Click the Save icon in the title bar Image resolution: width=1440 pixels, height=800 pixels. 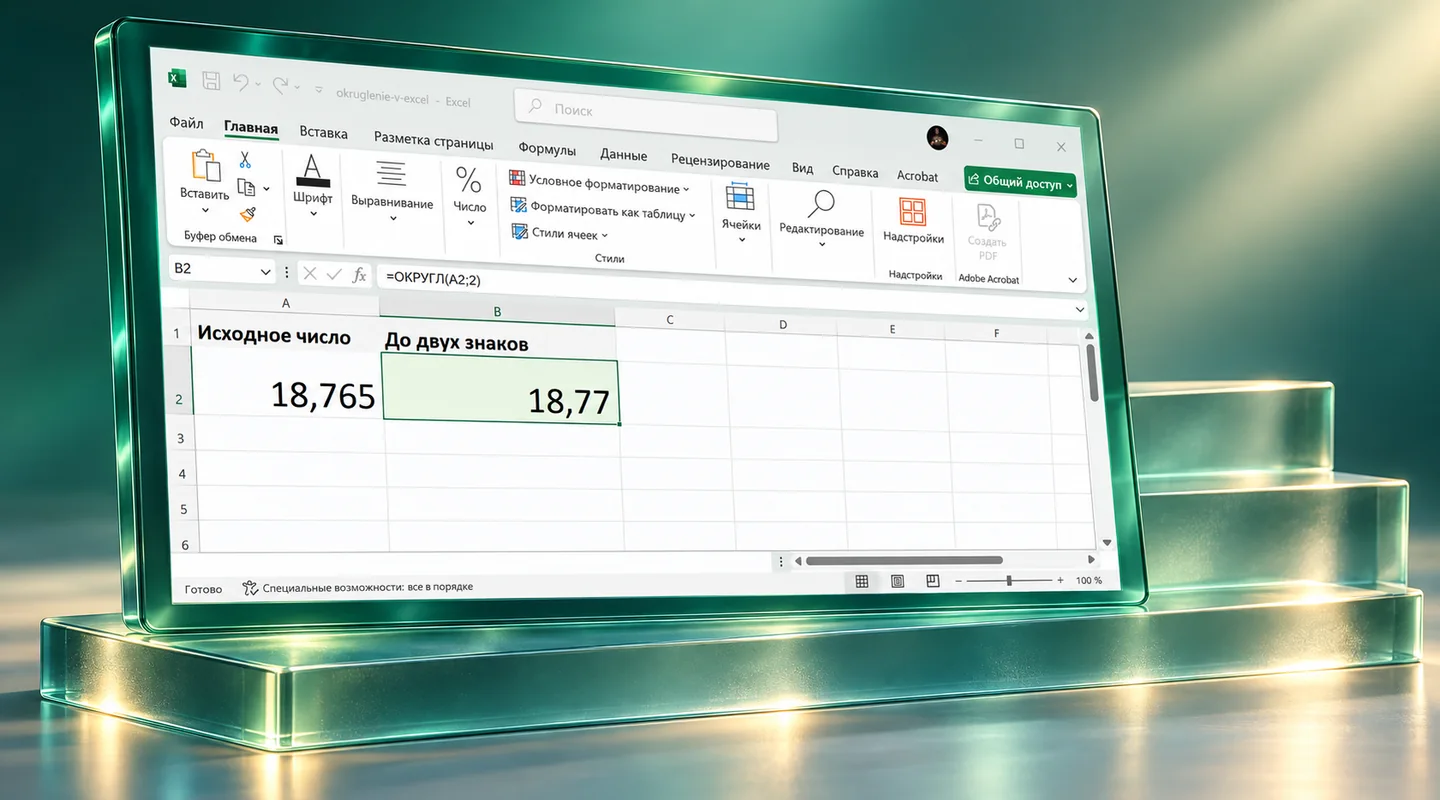211,80
